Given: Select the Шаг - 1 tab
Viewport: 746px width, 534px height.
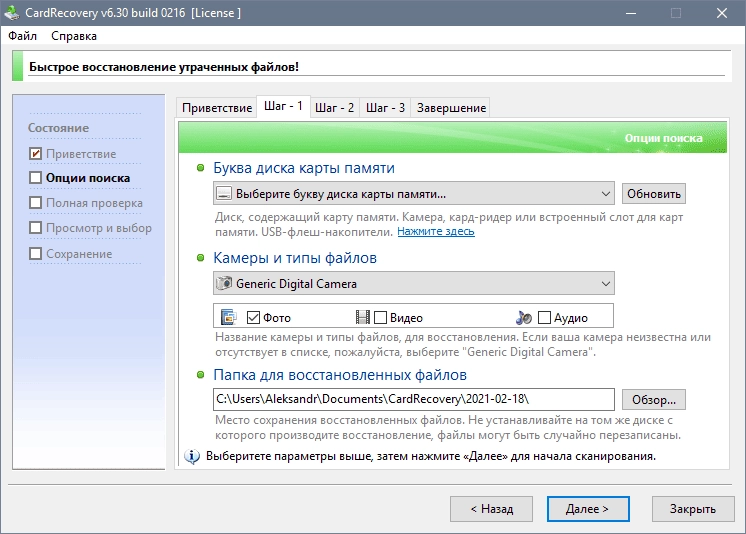Looking at the screenshot, I should click(x=284, y=106).
